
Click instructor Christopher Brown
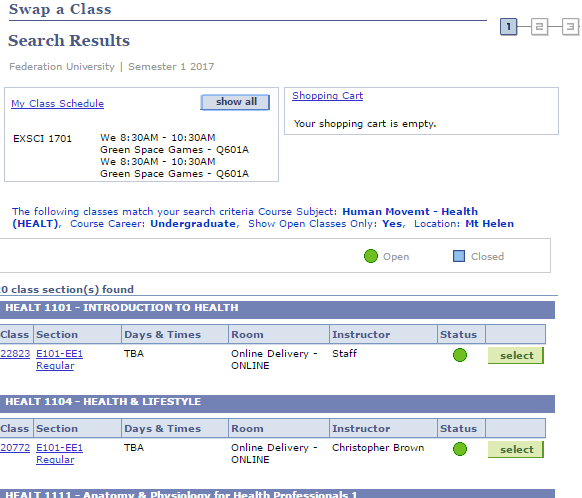click(378, 448)
